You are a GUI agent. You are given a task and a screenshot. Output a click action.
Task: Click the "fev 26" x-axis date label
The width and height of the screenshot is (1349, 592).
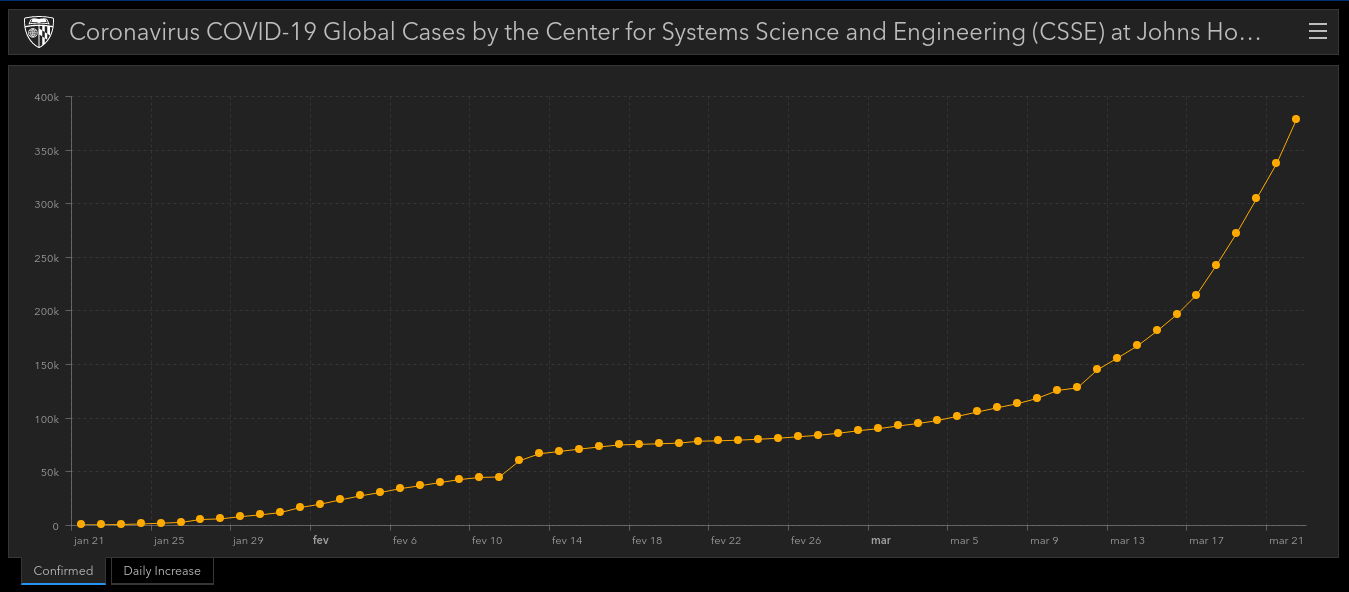click(805, 541)
